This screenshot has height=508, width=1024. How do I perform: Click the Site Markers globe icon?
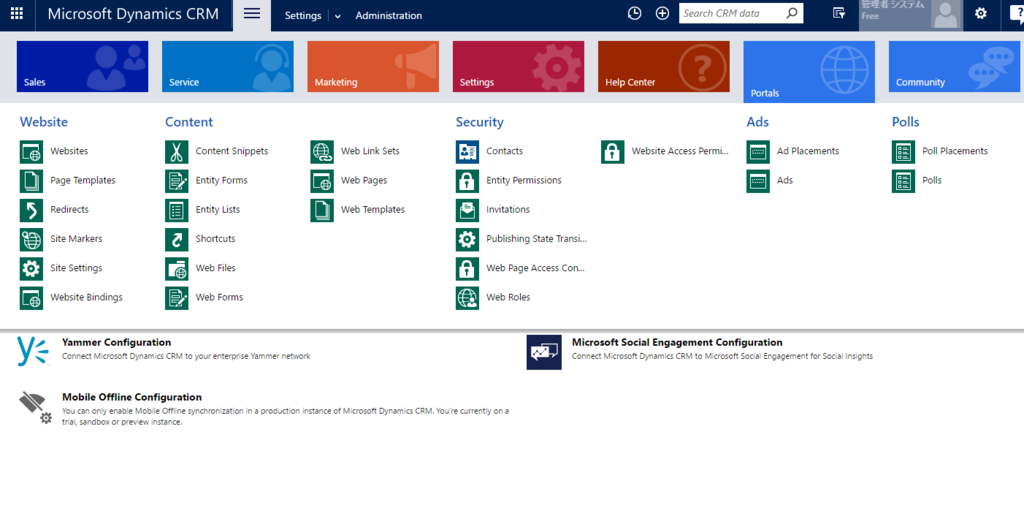click(x=31, y=240)
